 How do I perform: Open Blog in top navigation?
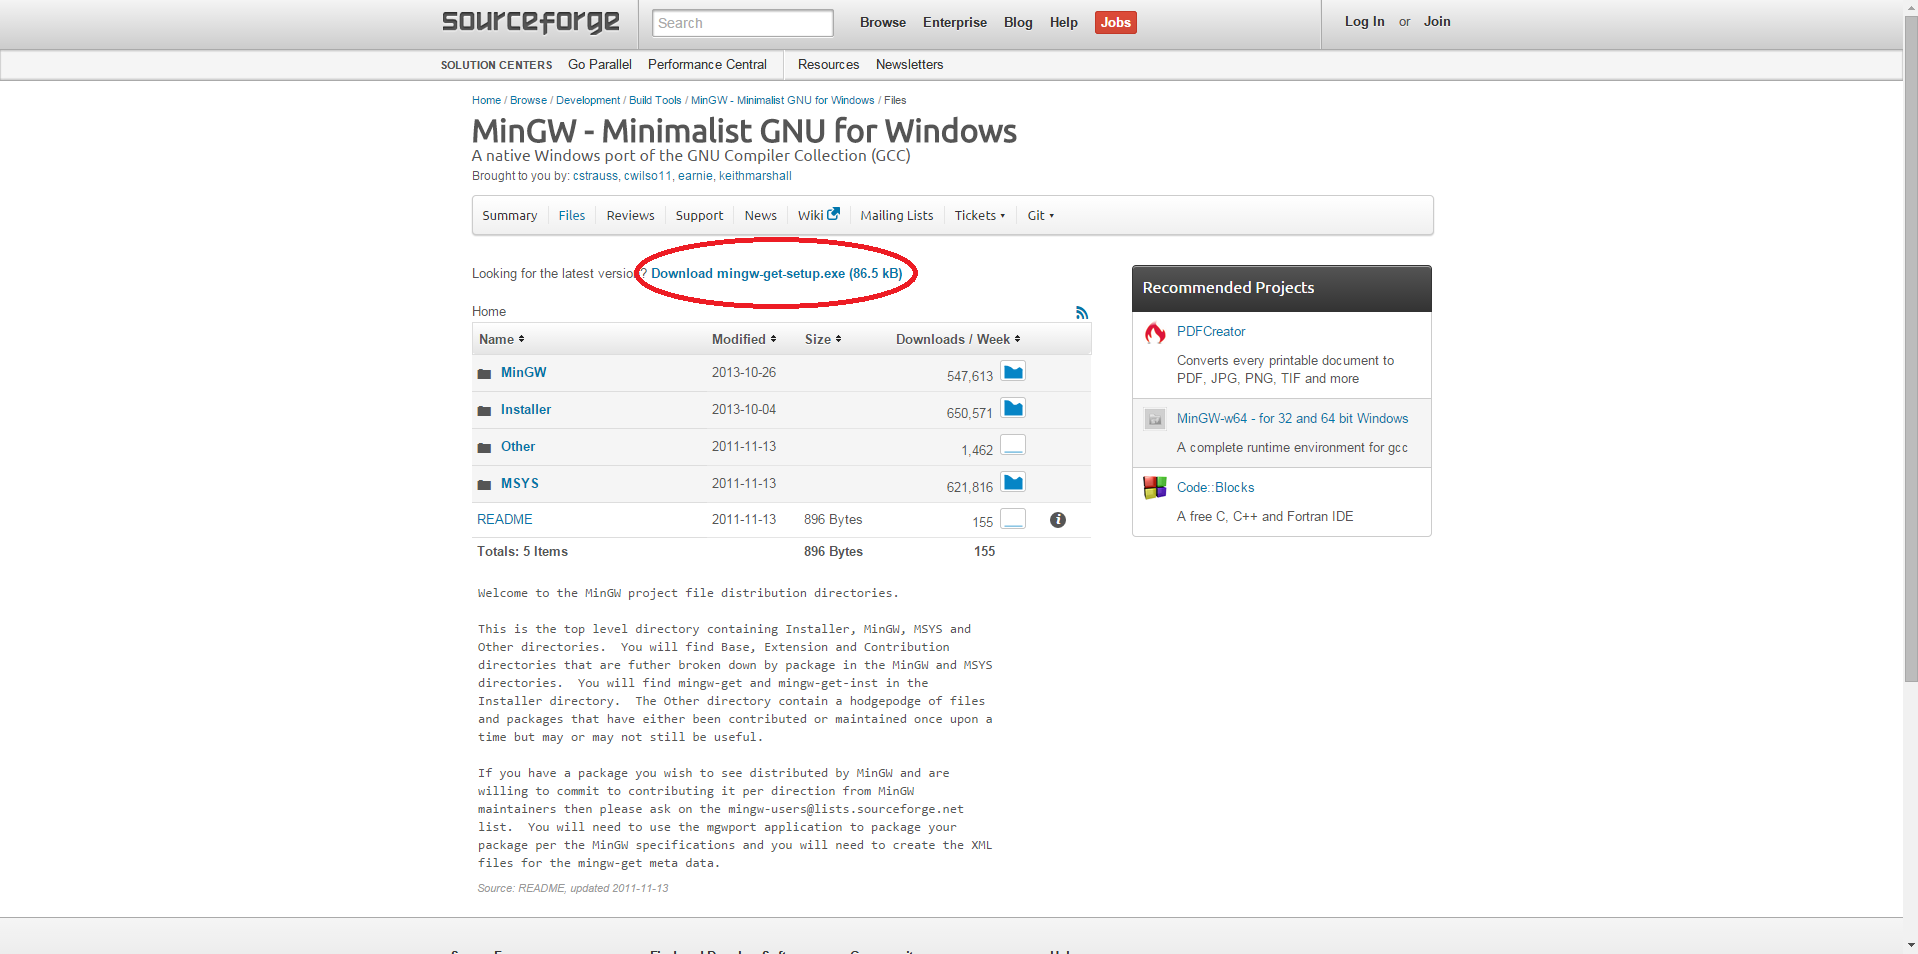click(1018, 22)
